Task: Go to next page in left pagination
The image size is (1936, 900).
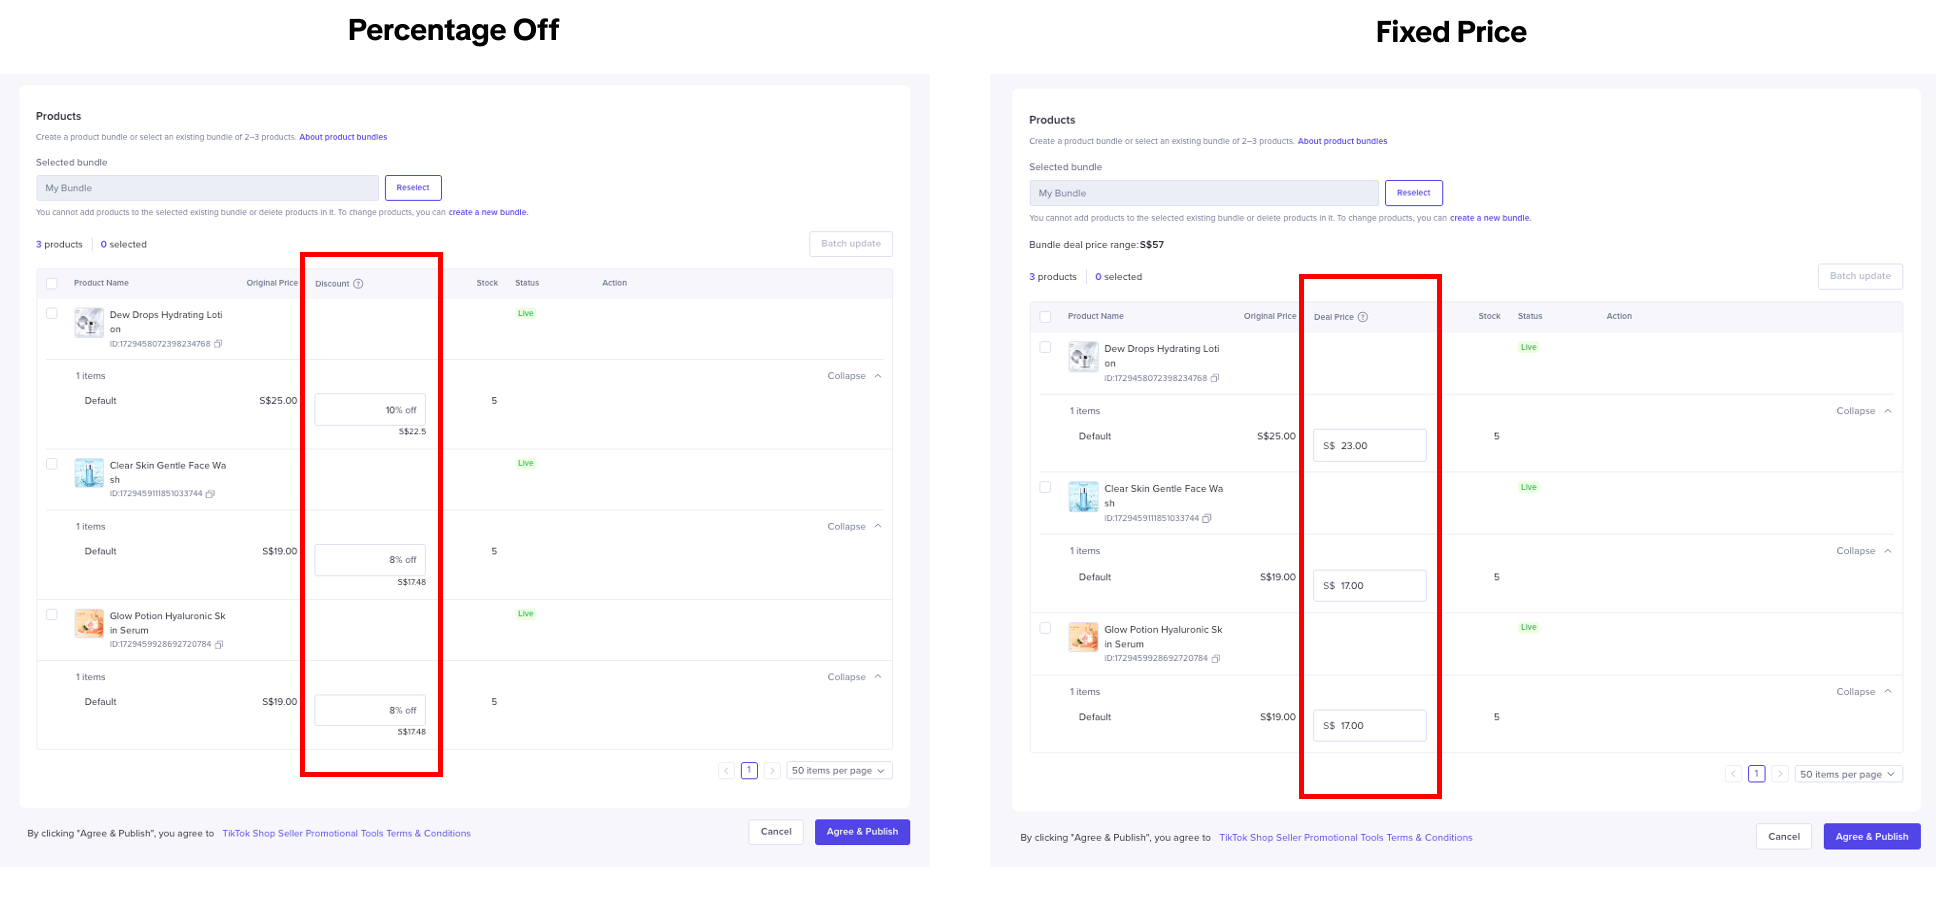Action: [772, 771]
